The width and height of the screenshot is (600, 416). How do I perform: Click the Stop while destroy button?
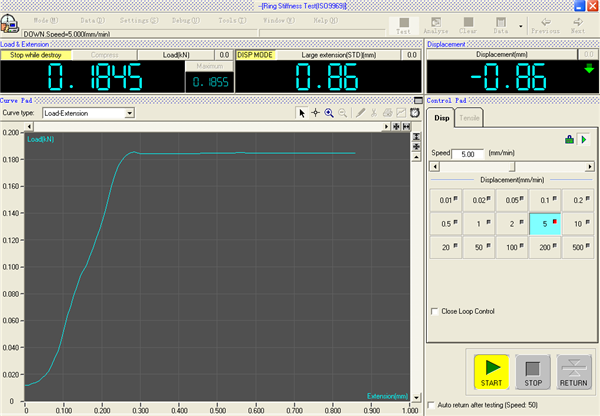click(29, 55)
